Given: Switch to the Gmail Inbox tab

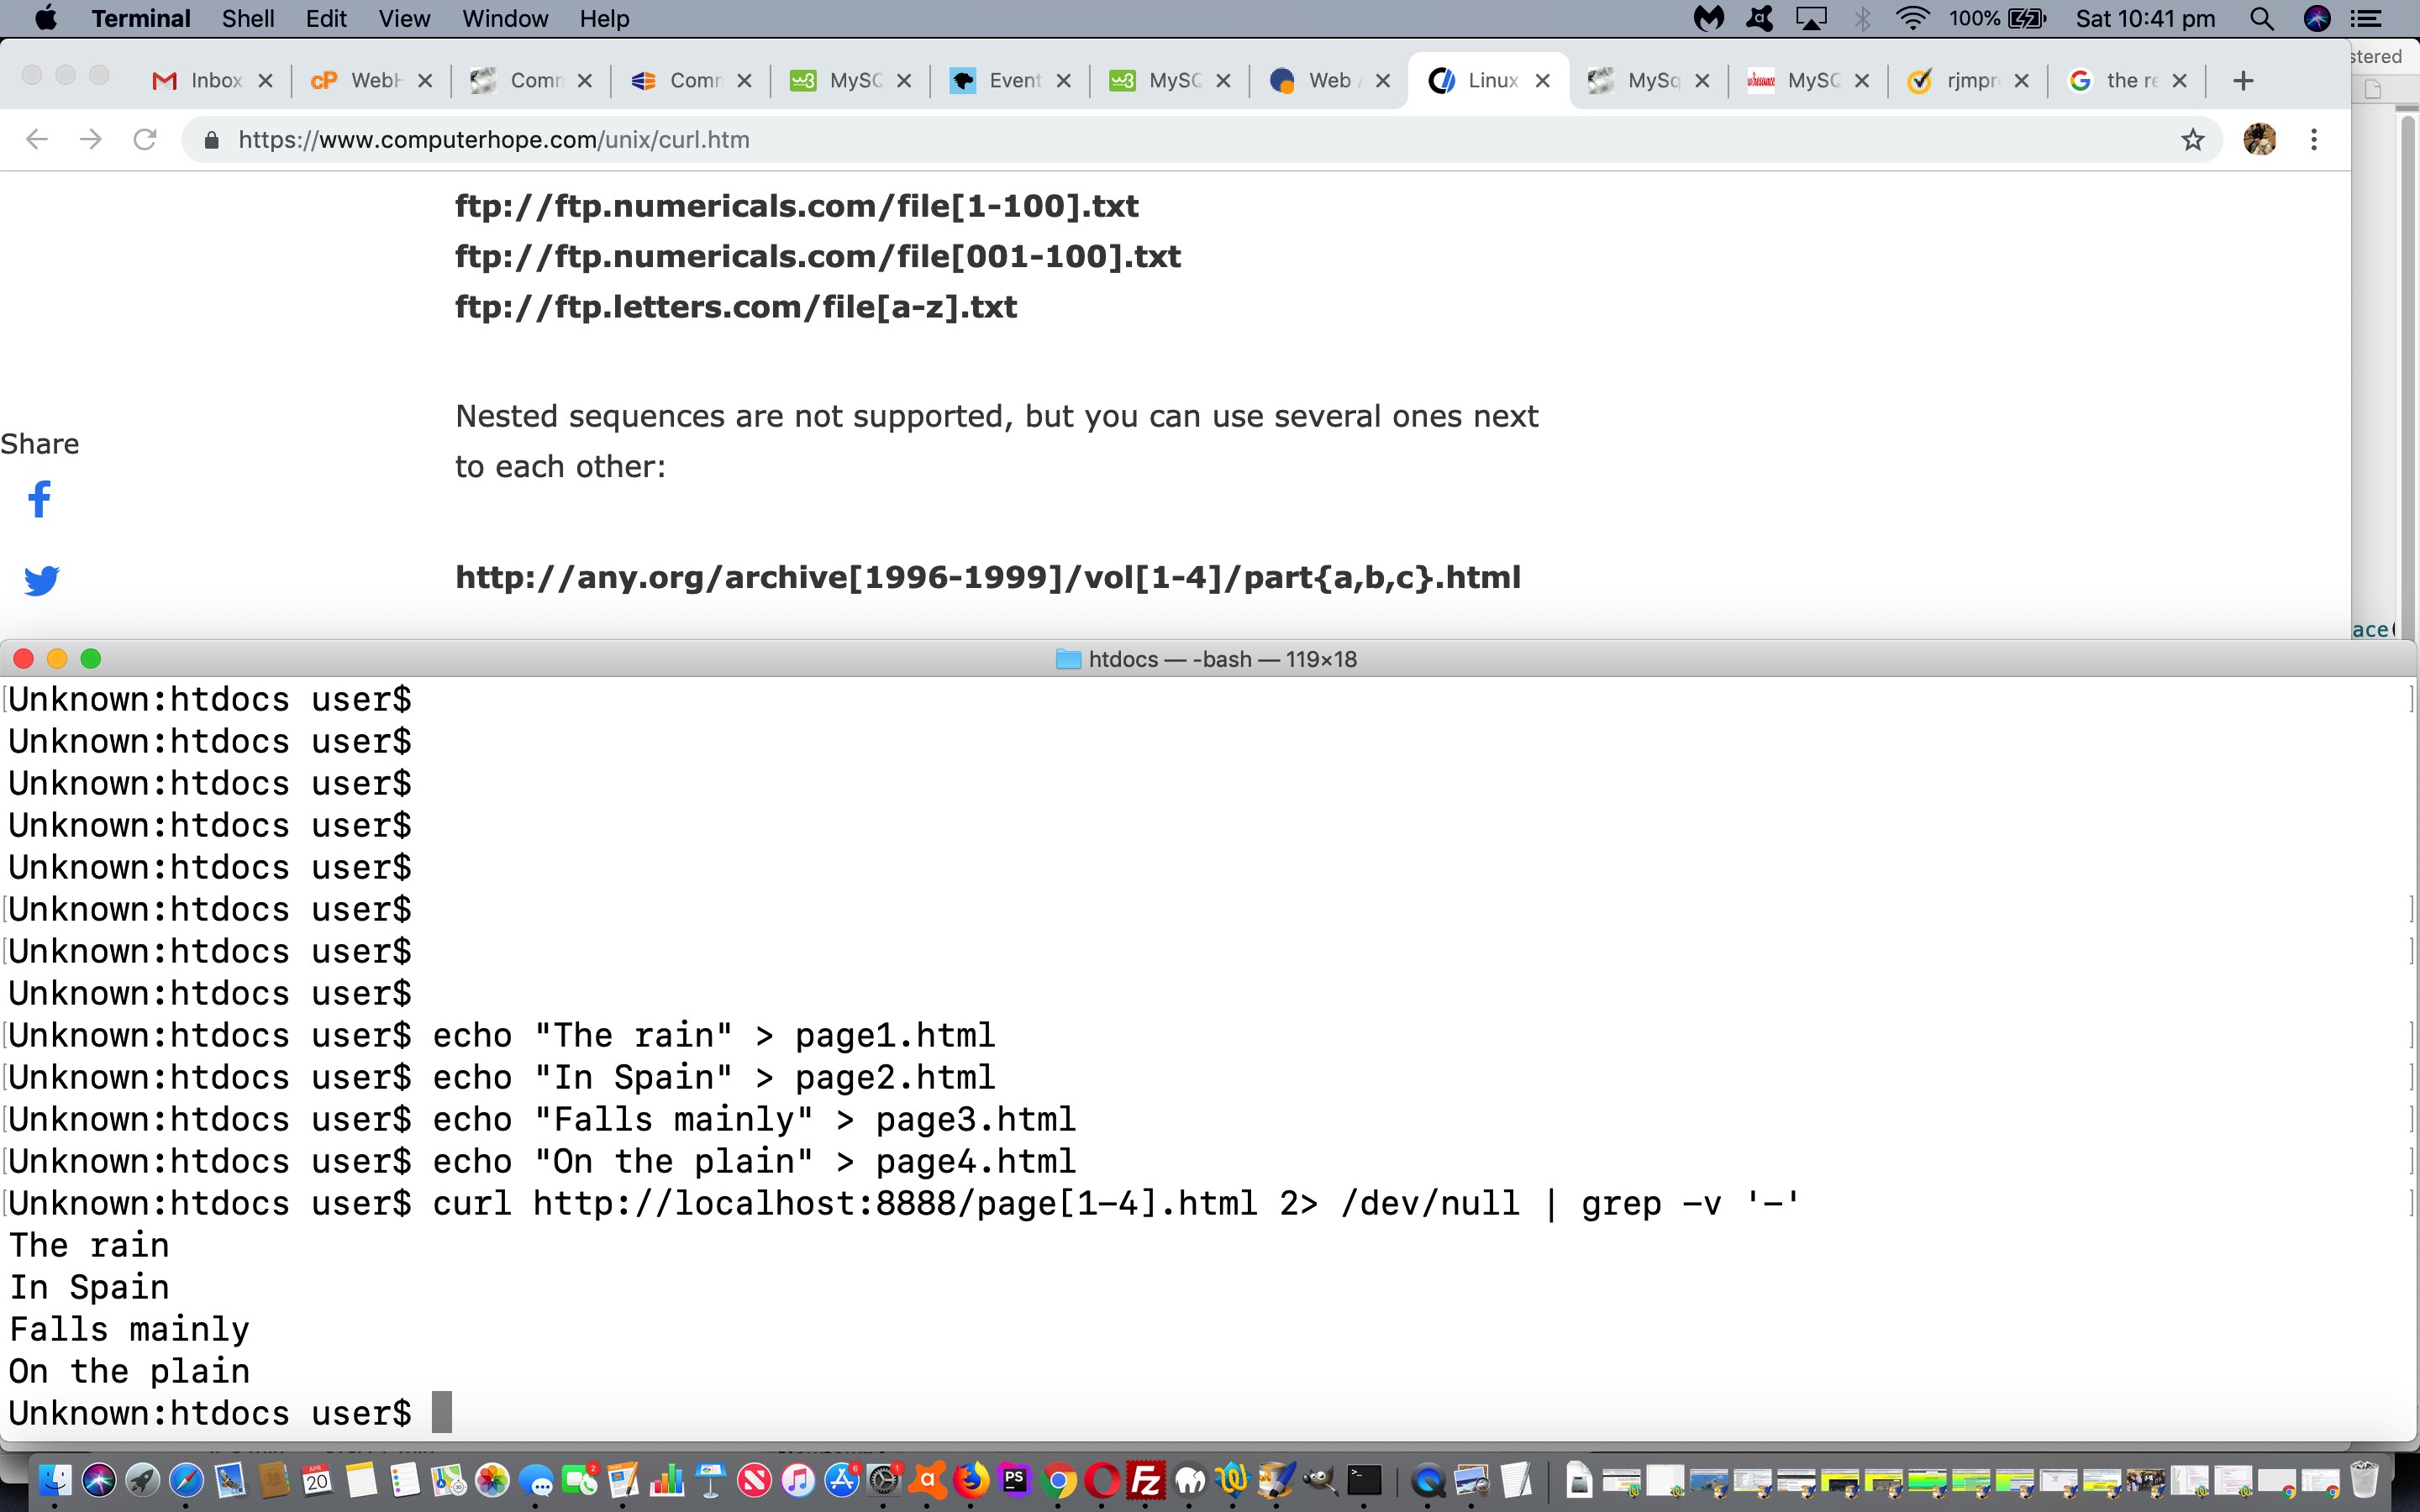Looking at the screenshot, I should 210,80.
